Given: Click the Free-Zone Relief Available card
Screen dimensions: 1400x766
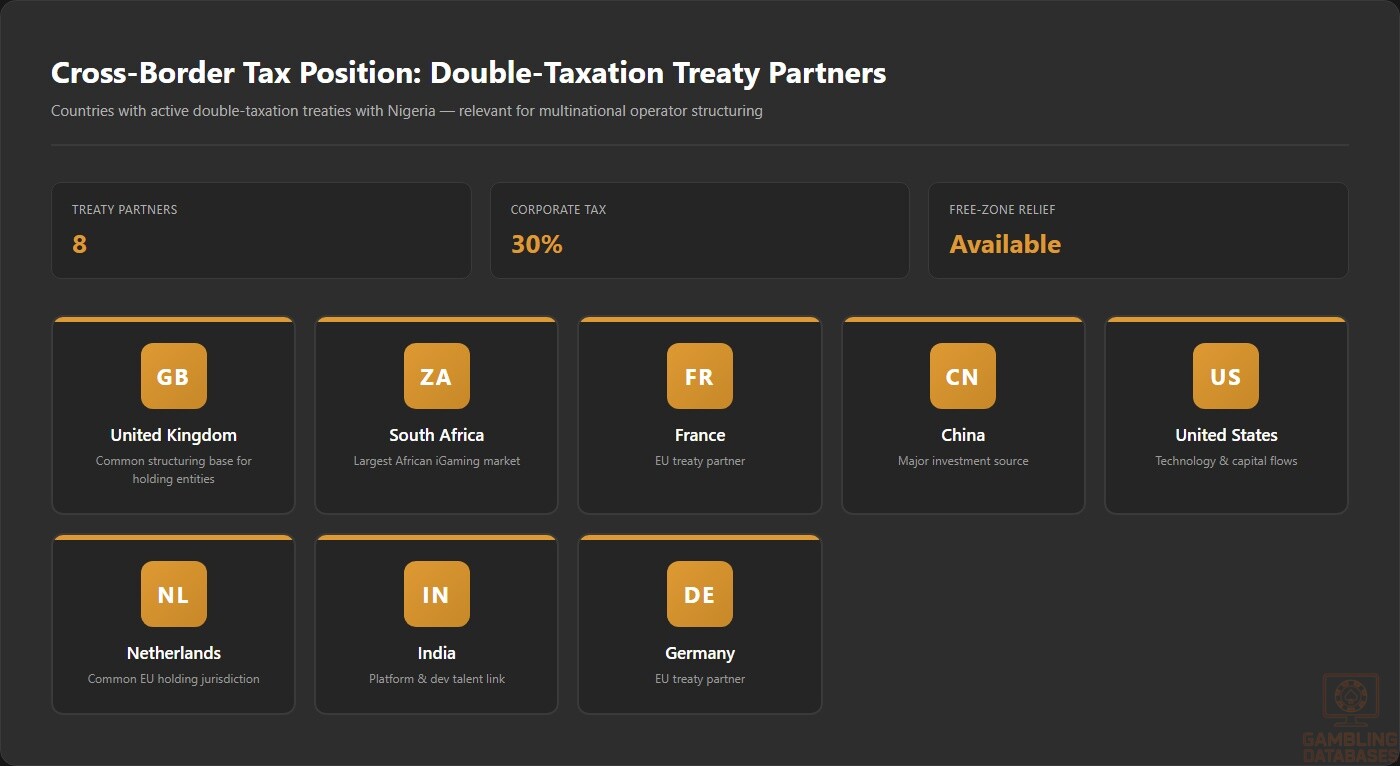Looking at the screenshot, I should tap(1138, 230).
